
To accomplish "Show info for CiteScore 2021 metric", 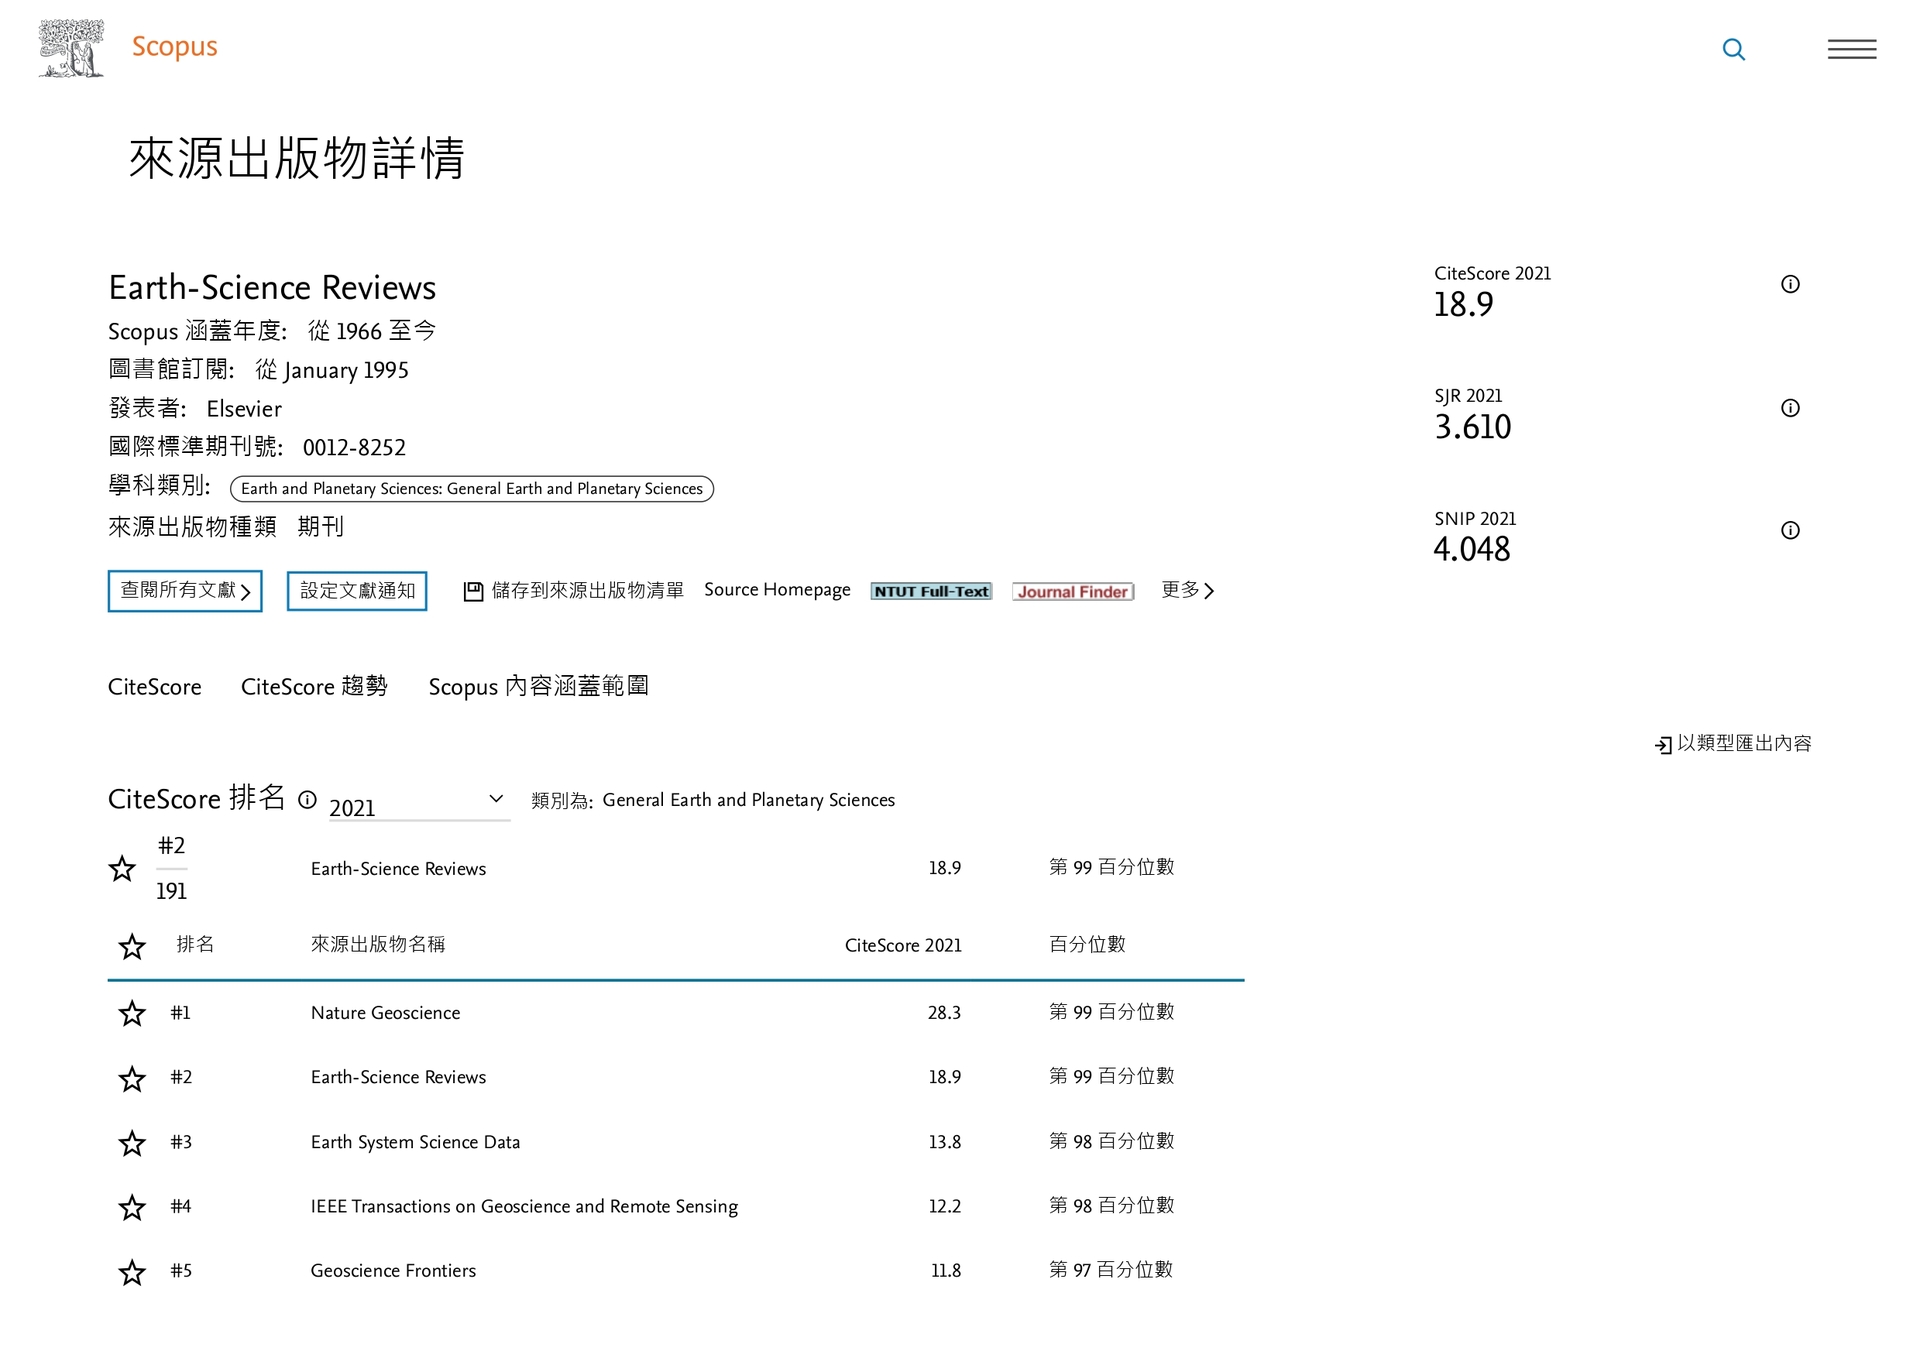I will [x=1790, y=284].
